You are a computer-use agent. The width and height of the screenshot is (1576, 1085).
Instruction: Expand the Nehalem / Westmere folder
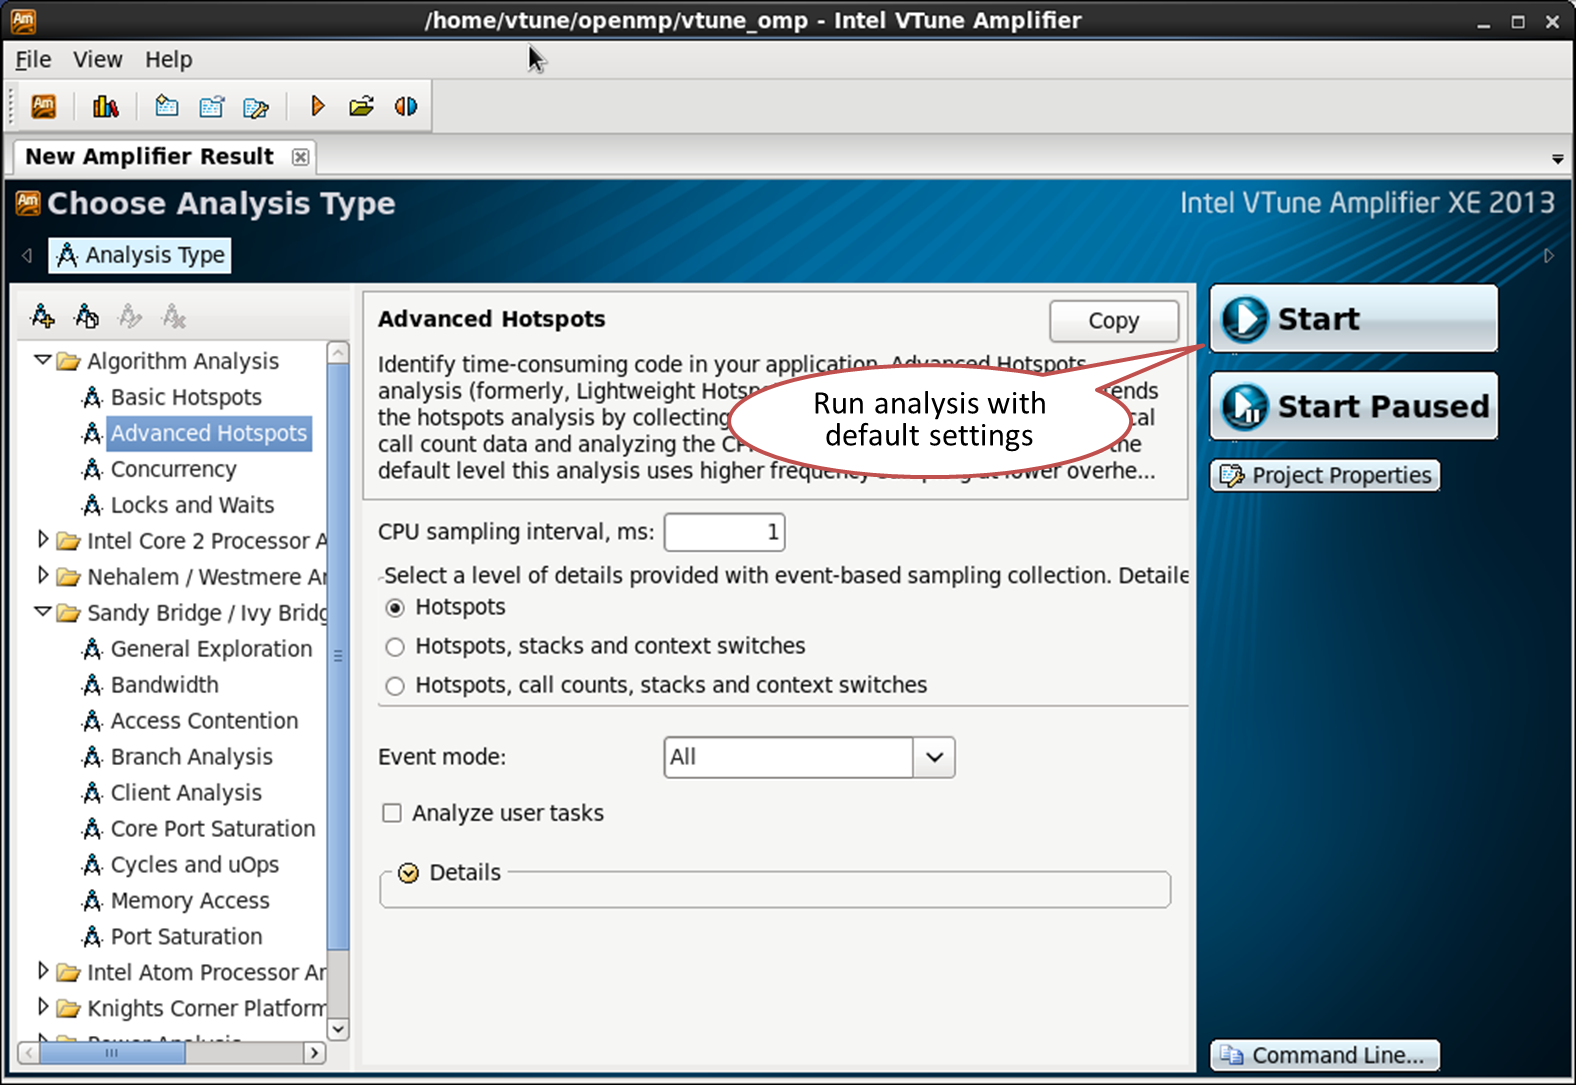[42, 576]
